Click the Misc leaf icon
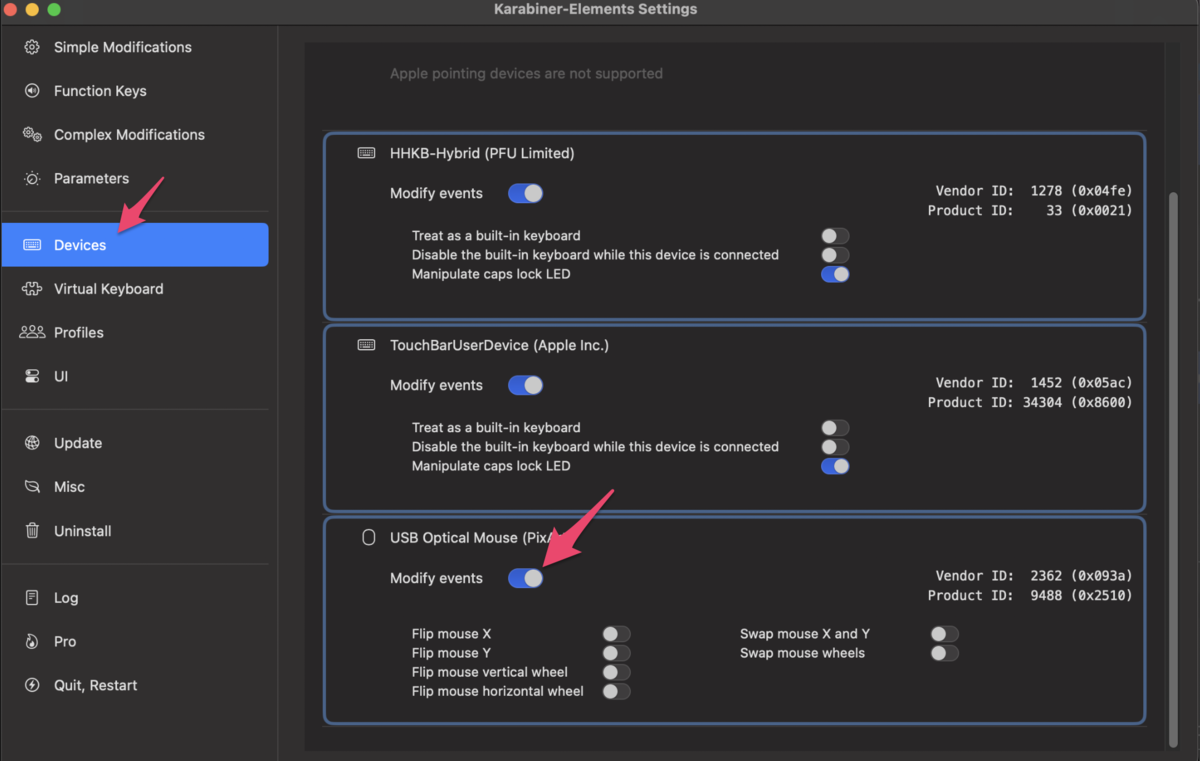 pos(32,487)
